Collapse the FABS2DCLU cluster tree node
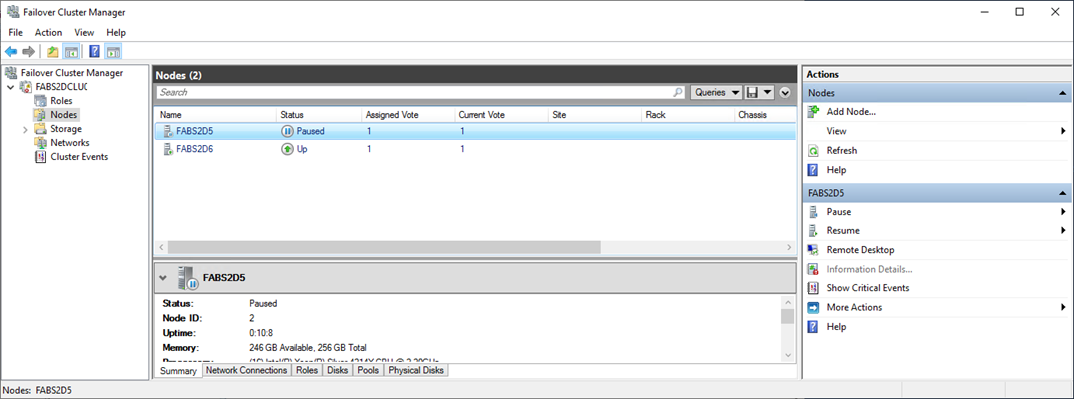The width and height of the screenshot is (1074, 399). coord(10,87)
